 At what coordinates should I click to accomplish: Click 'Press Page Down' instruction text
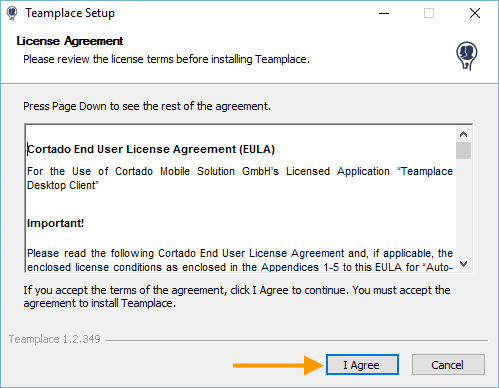147,106
